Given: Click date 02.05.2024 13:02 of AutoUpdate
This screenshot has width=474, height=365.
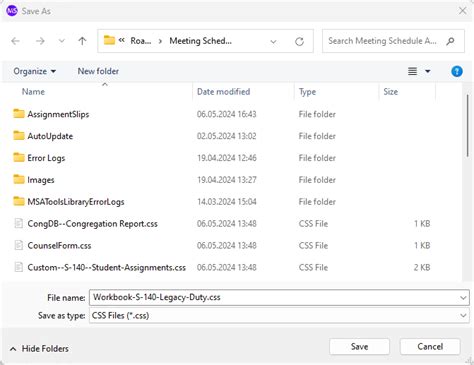Looking at the screenshot, I should tap(227, 136).
